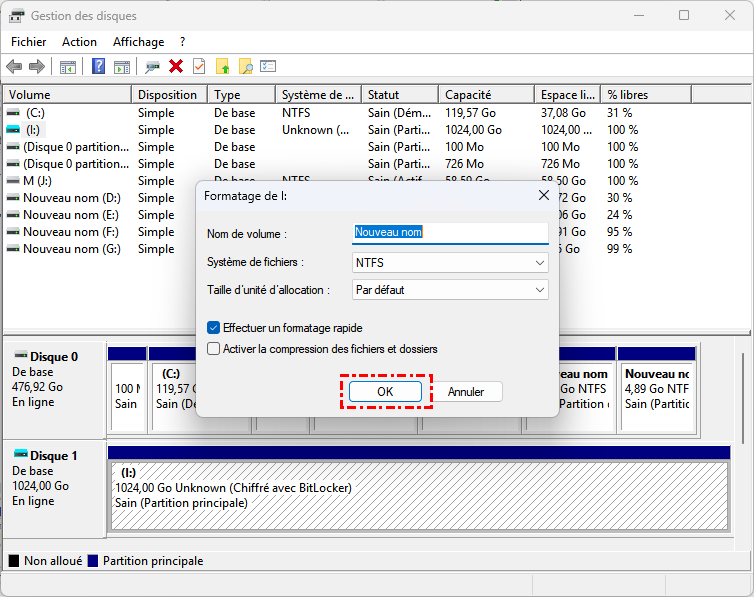Uncheck 'Effectuer un formatage rapide' checkbox
Viewport: 754px width, 597px height.
pyautogui.click(x=213, y=327)
